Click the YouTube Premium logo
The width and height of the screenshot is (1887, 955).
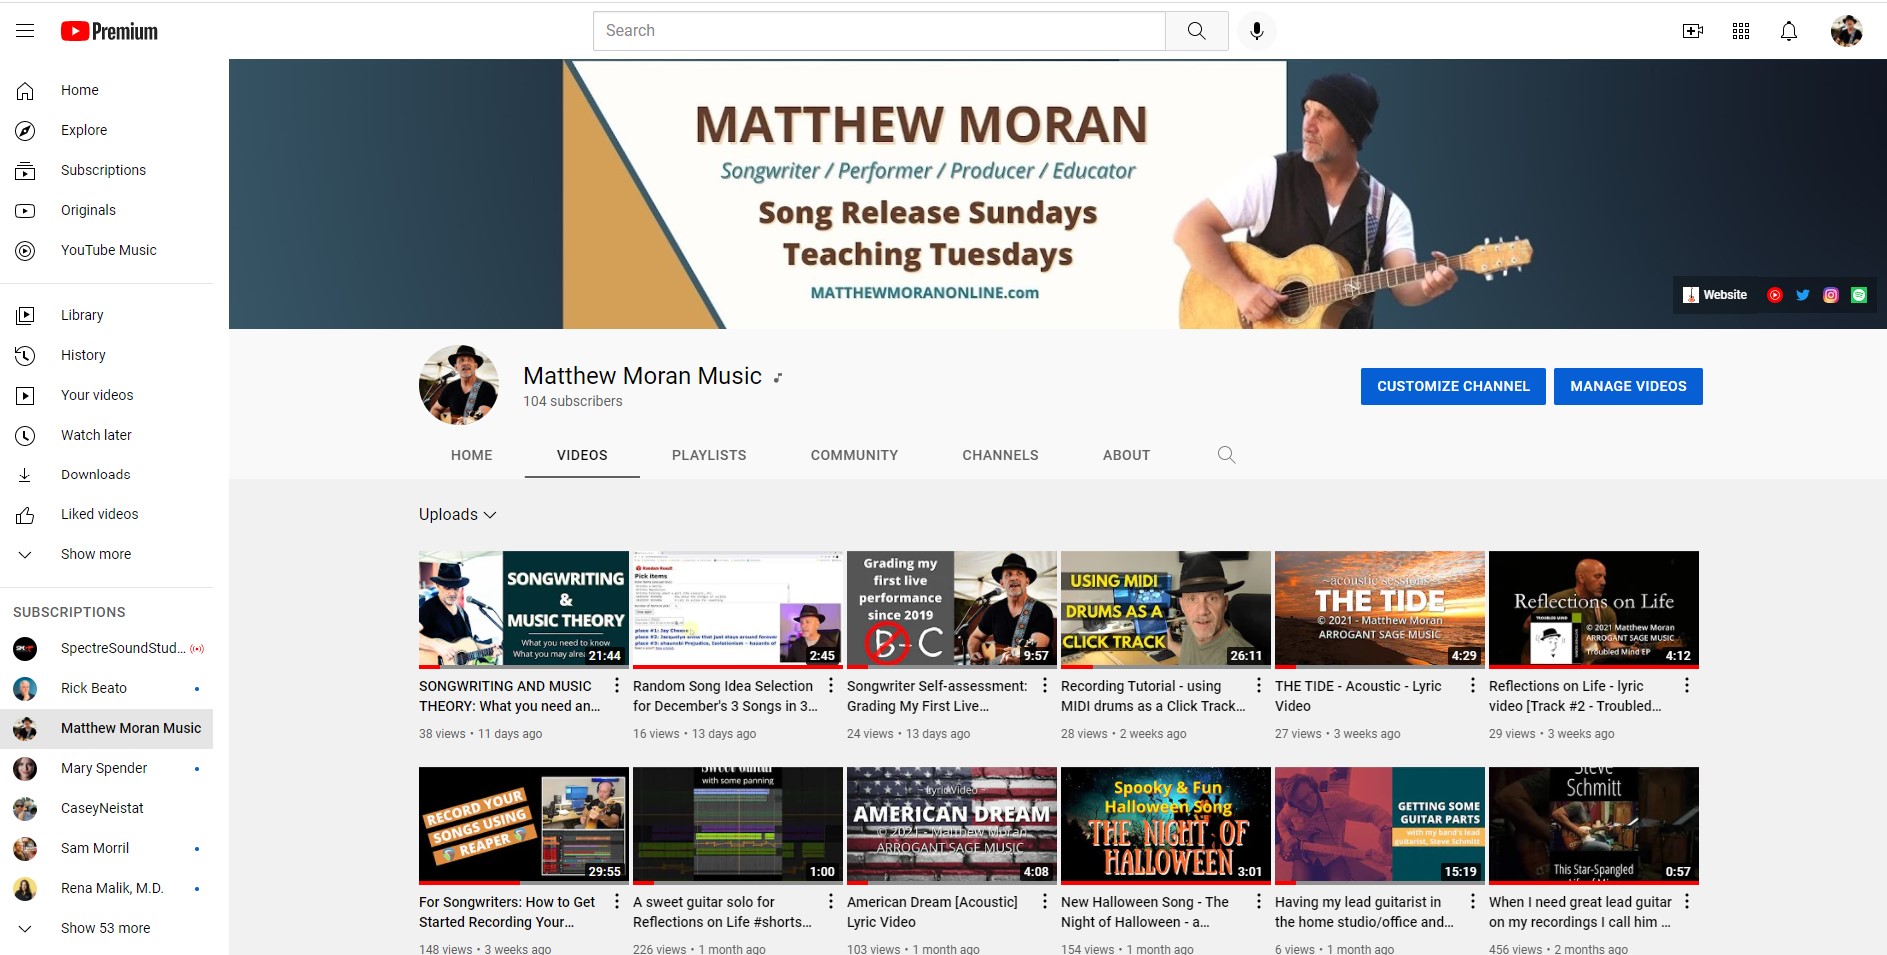pos(109,31)
